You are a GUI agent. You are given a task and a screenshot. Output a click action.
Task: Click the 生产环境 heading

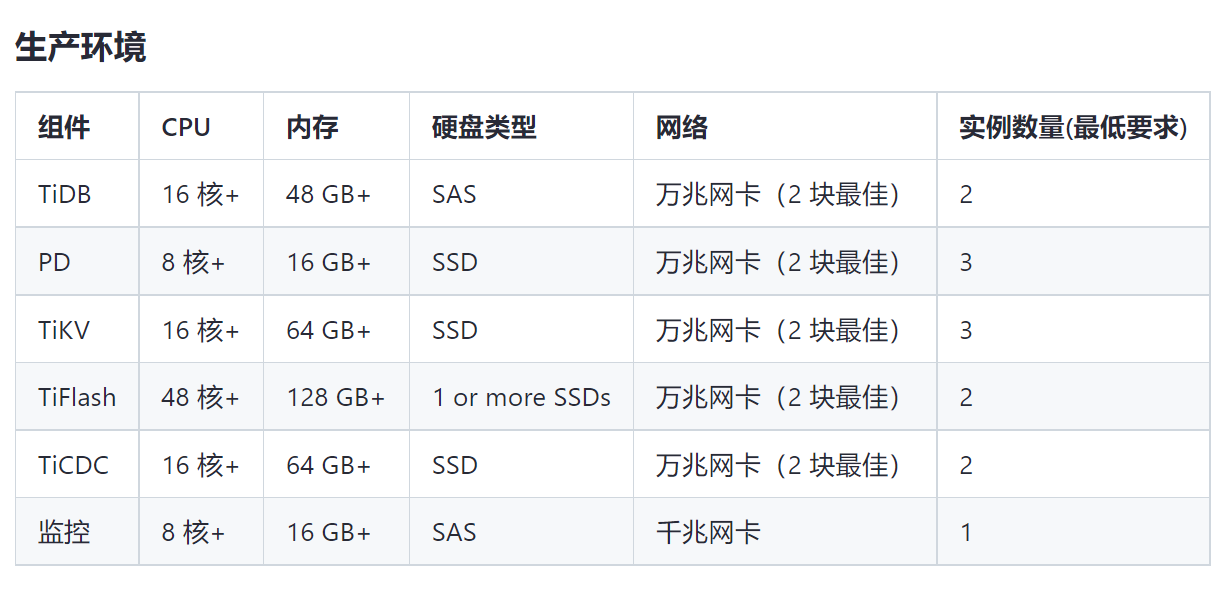[x=81, y=47]
